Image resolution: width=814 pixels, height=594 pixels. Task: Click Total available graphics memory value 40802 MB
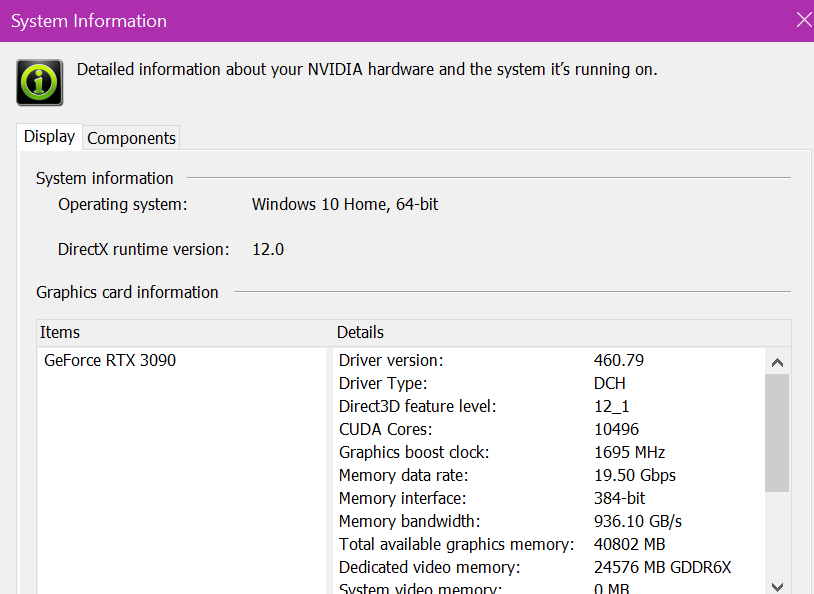[629, 544]
